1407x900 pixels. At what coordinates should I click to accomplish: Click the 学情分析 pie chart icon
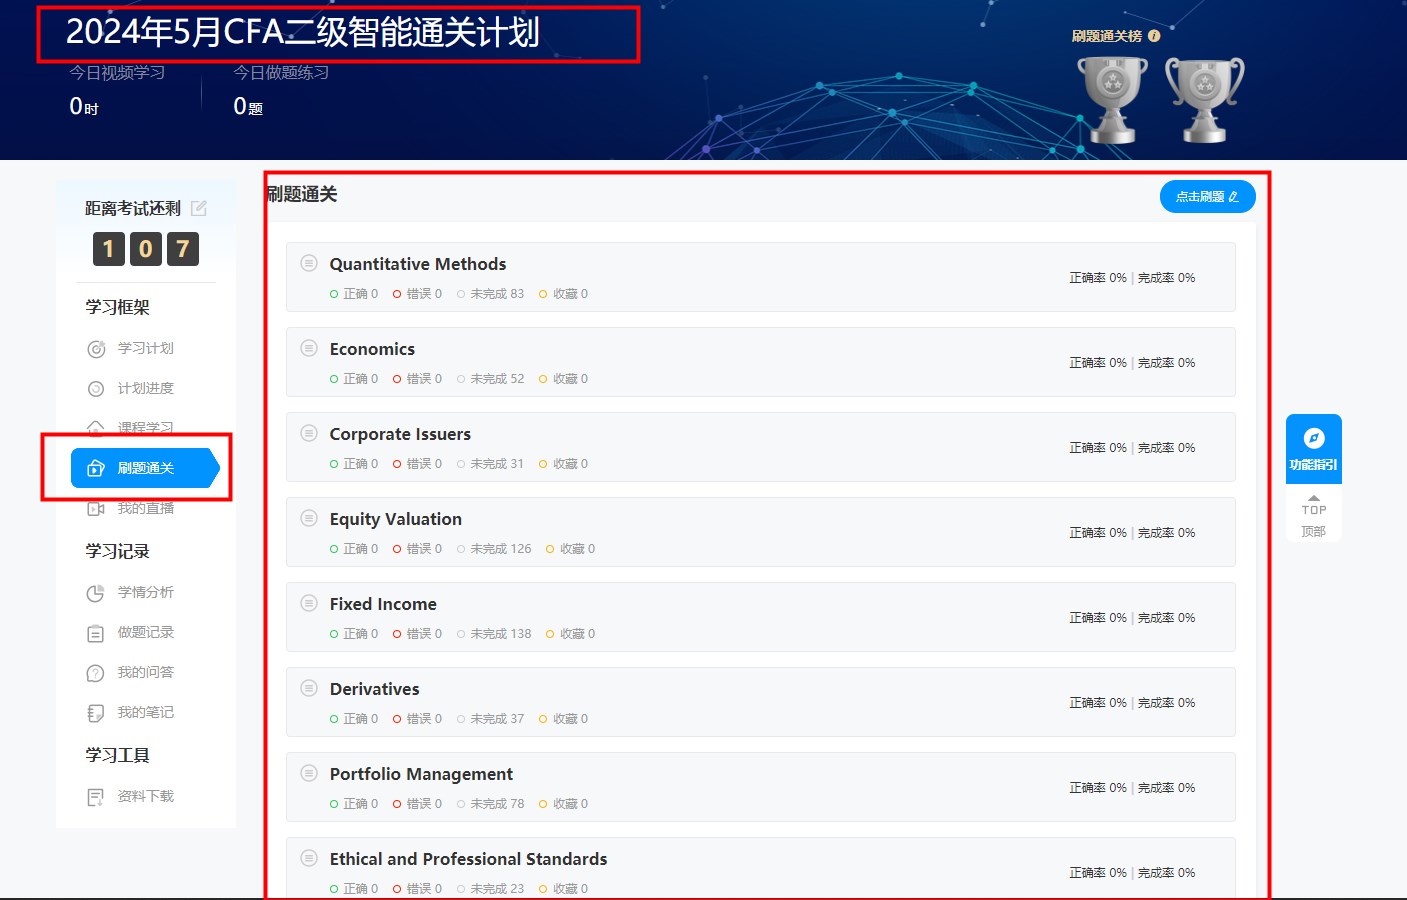(x=96, y=593)
